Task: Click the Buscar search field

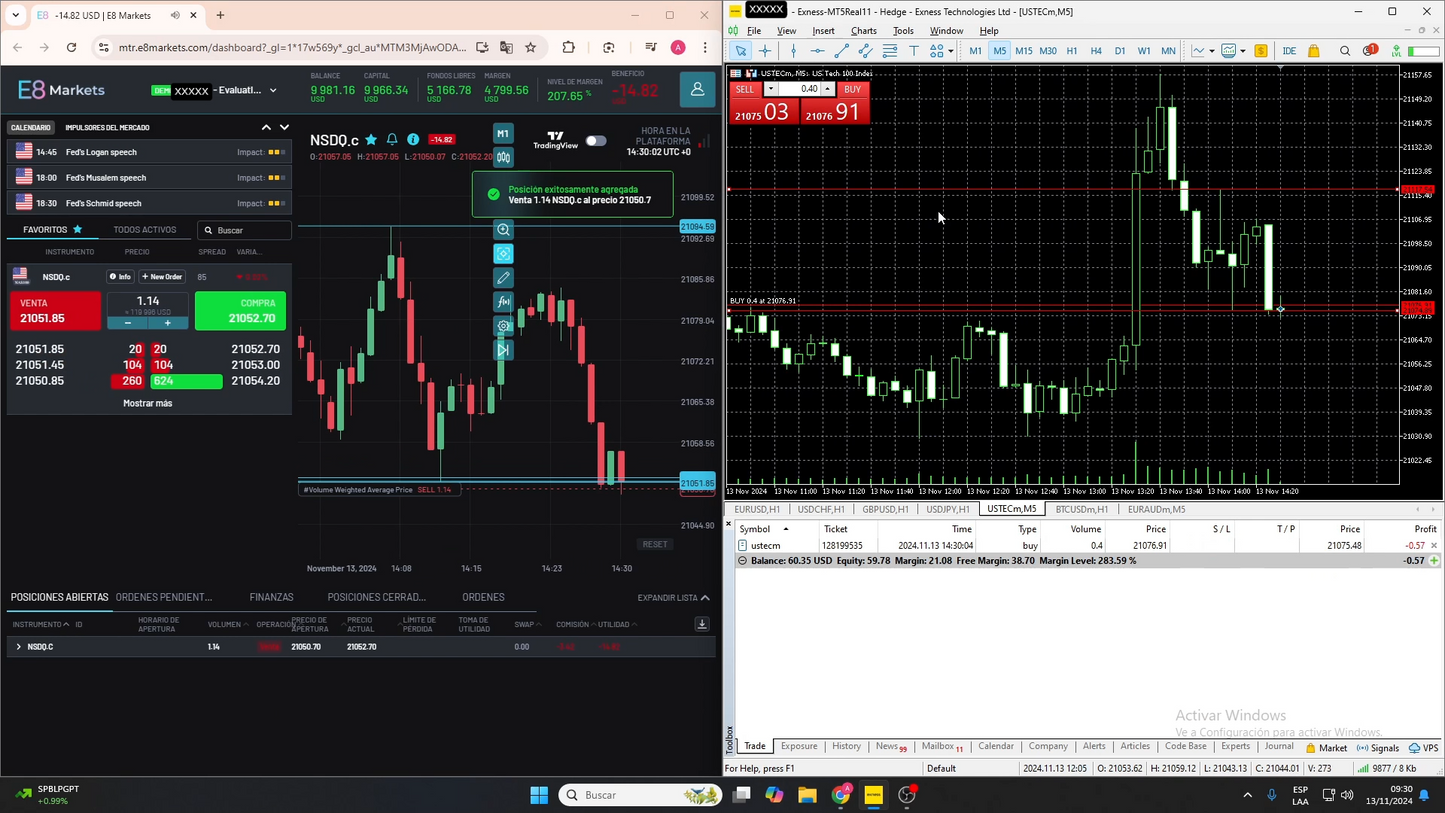Action: pos(243,230)
